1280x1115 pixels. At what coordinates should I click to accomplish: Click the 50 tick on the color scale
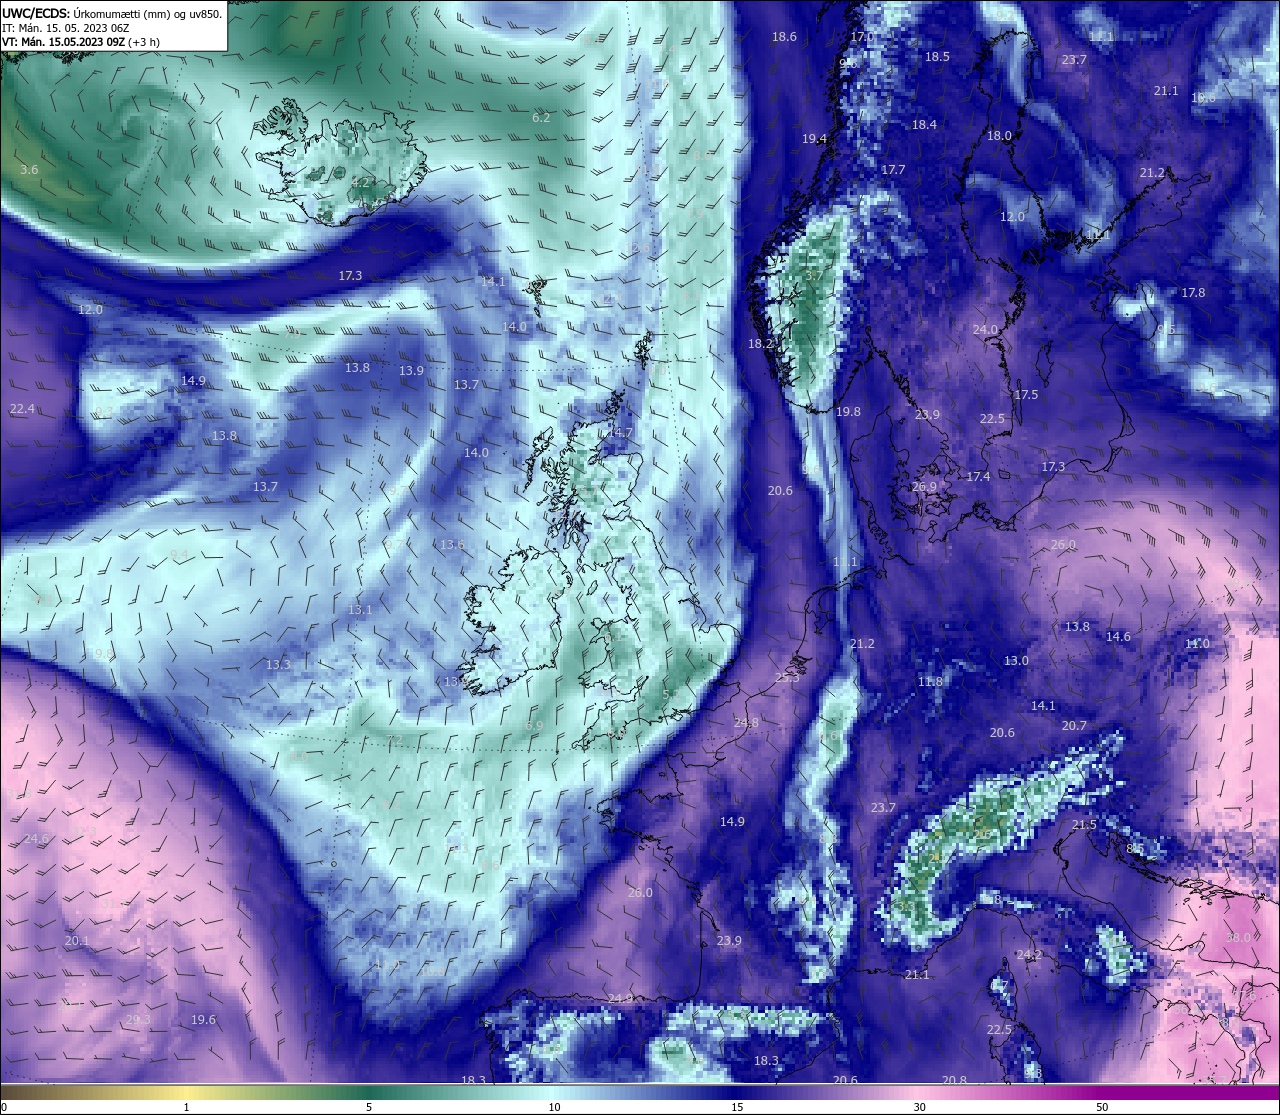pos(1102,1107)
